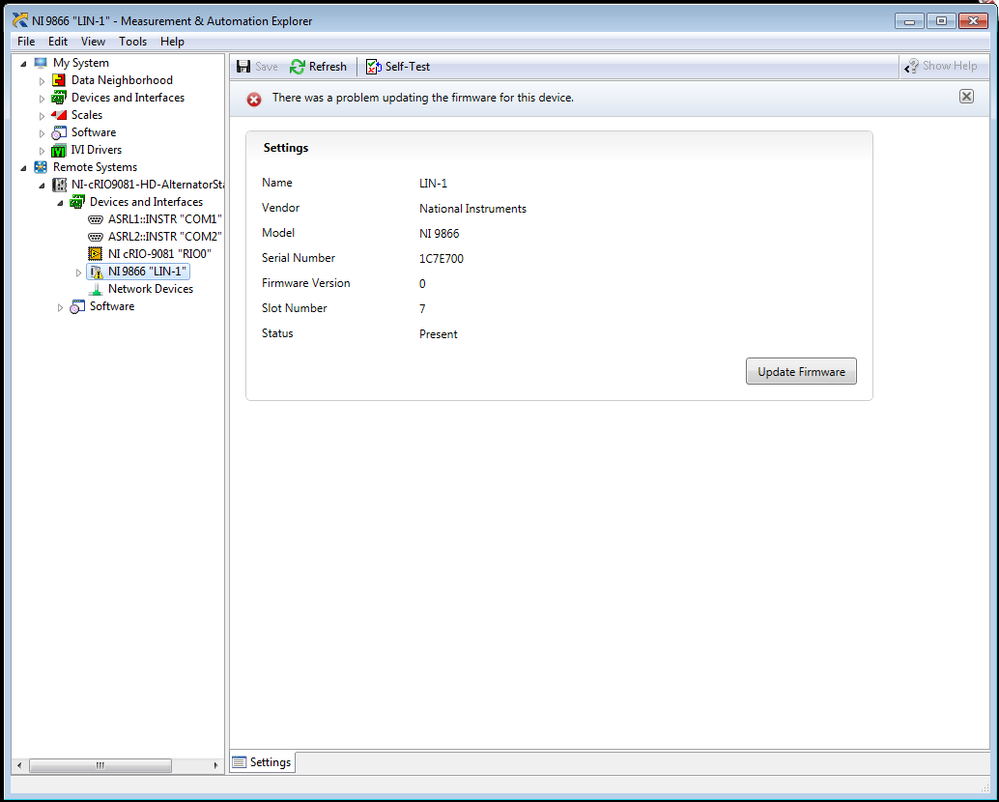Image resolution: width=999 pixels, height=802 pixels.
Task: Click the NI-cRIO9081 controller icon
Action: click(x=59, y=185)
